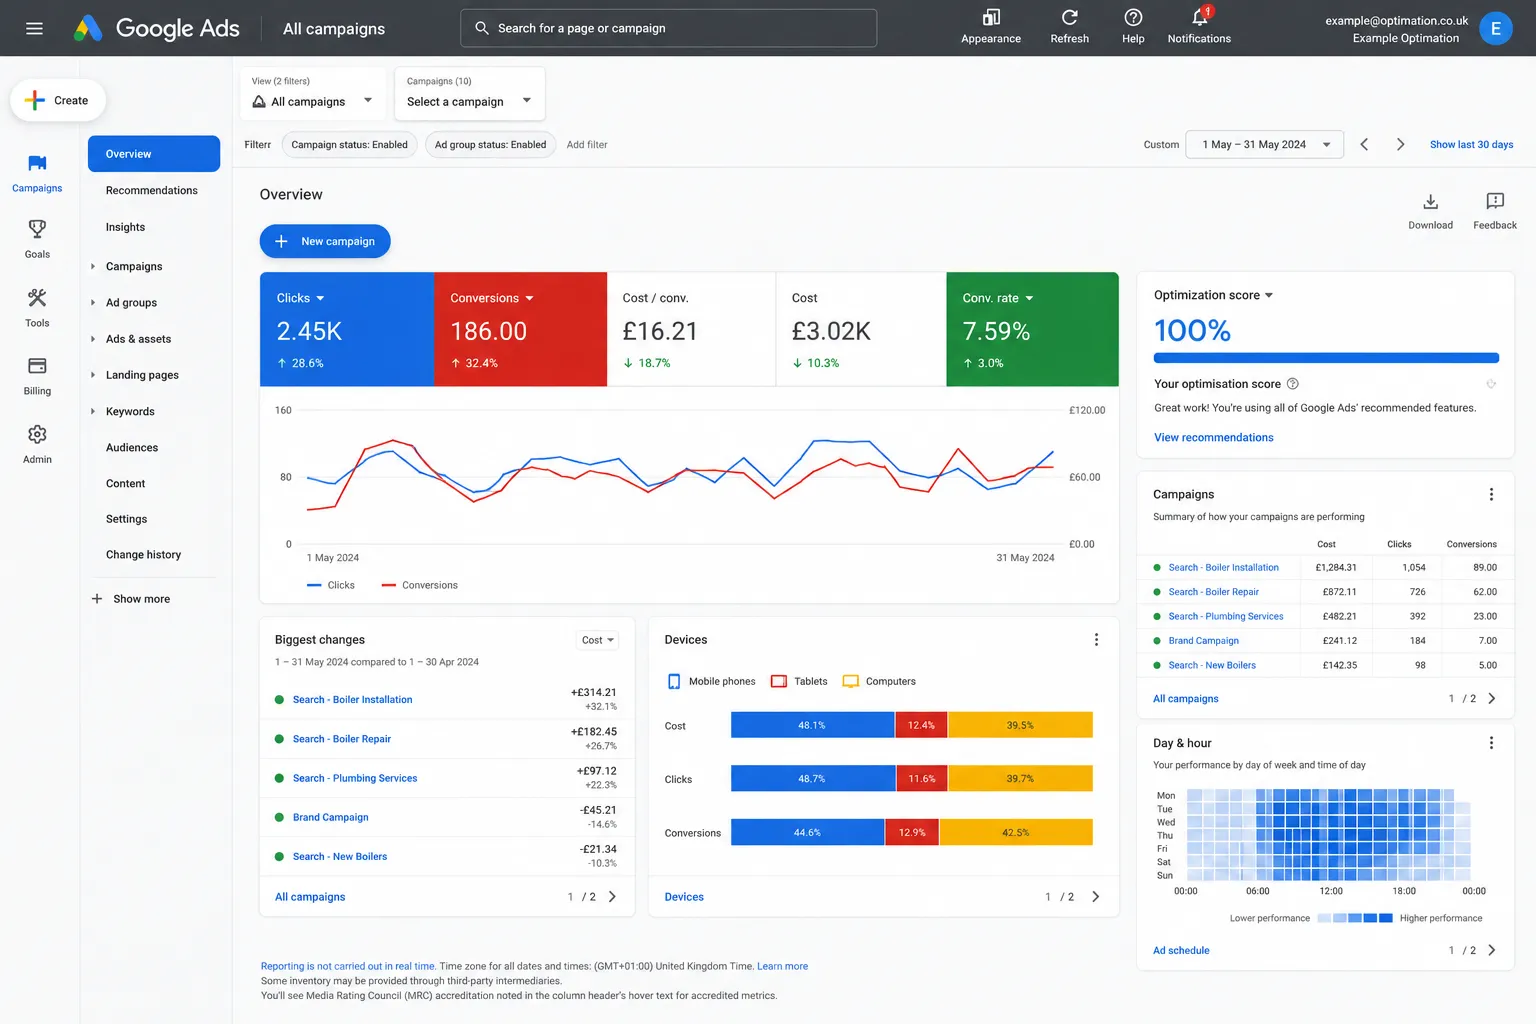Open Settings in the side menu
This screenshot has height=1024, width=1536.
point(126,519)
